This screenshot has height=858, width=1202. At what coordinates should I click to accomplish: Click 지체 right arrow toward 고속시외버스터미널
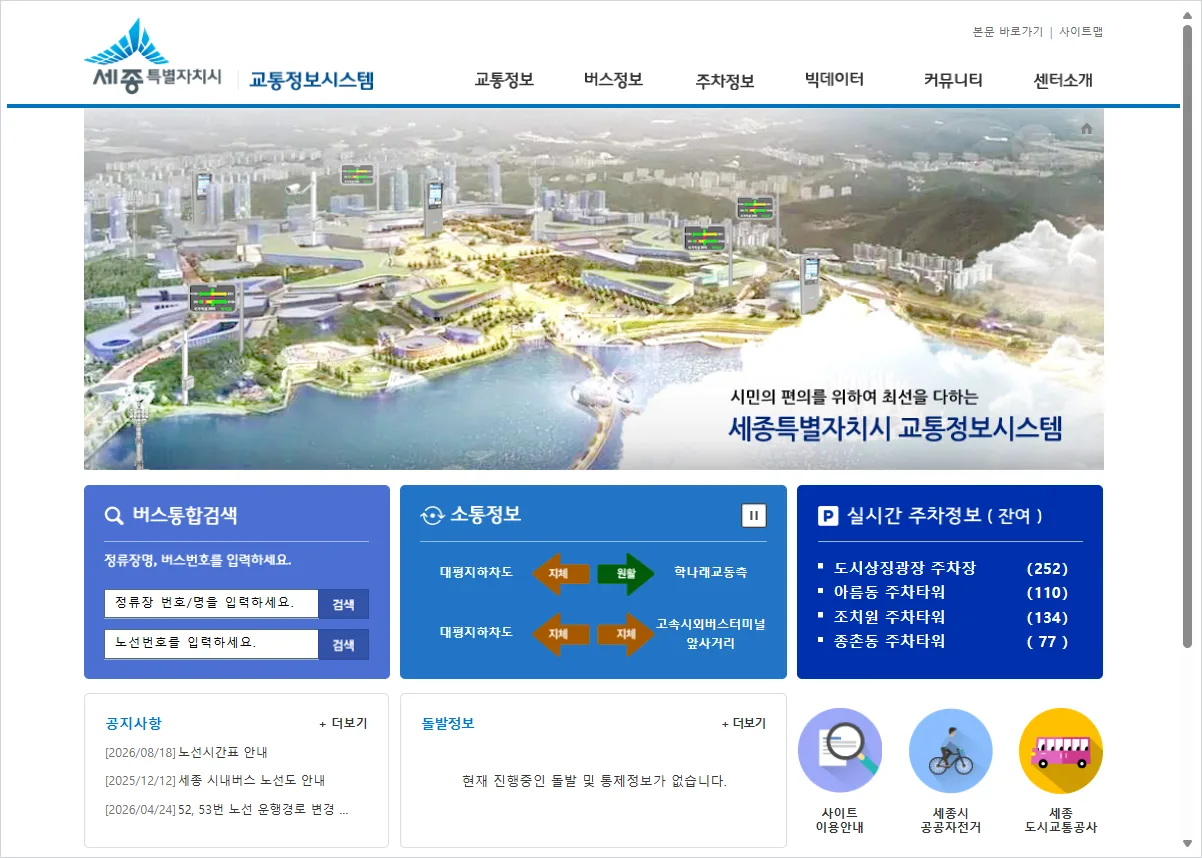pyautogui.click(x=626, y=634)
